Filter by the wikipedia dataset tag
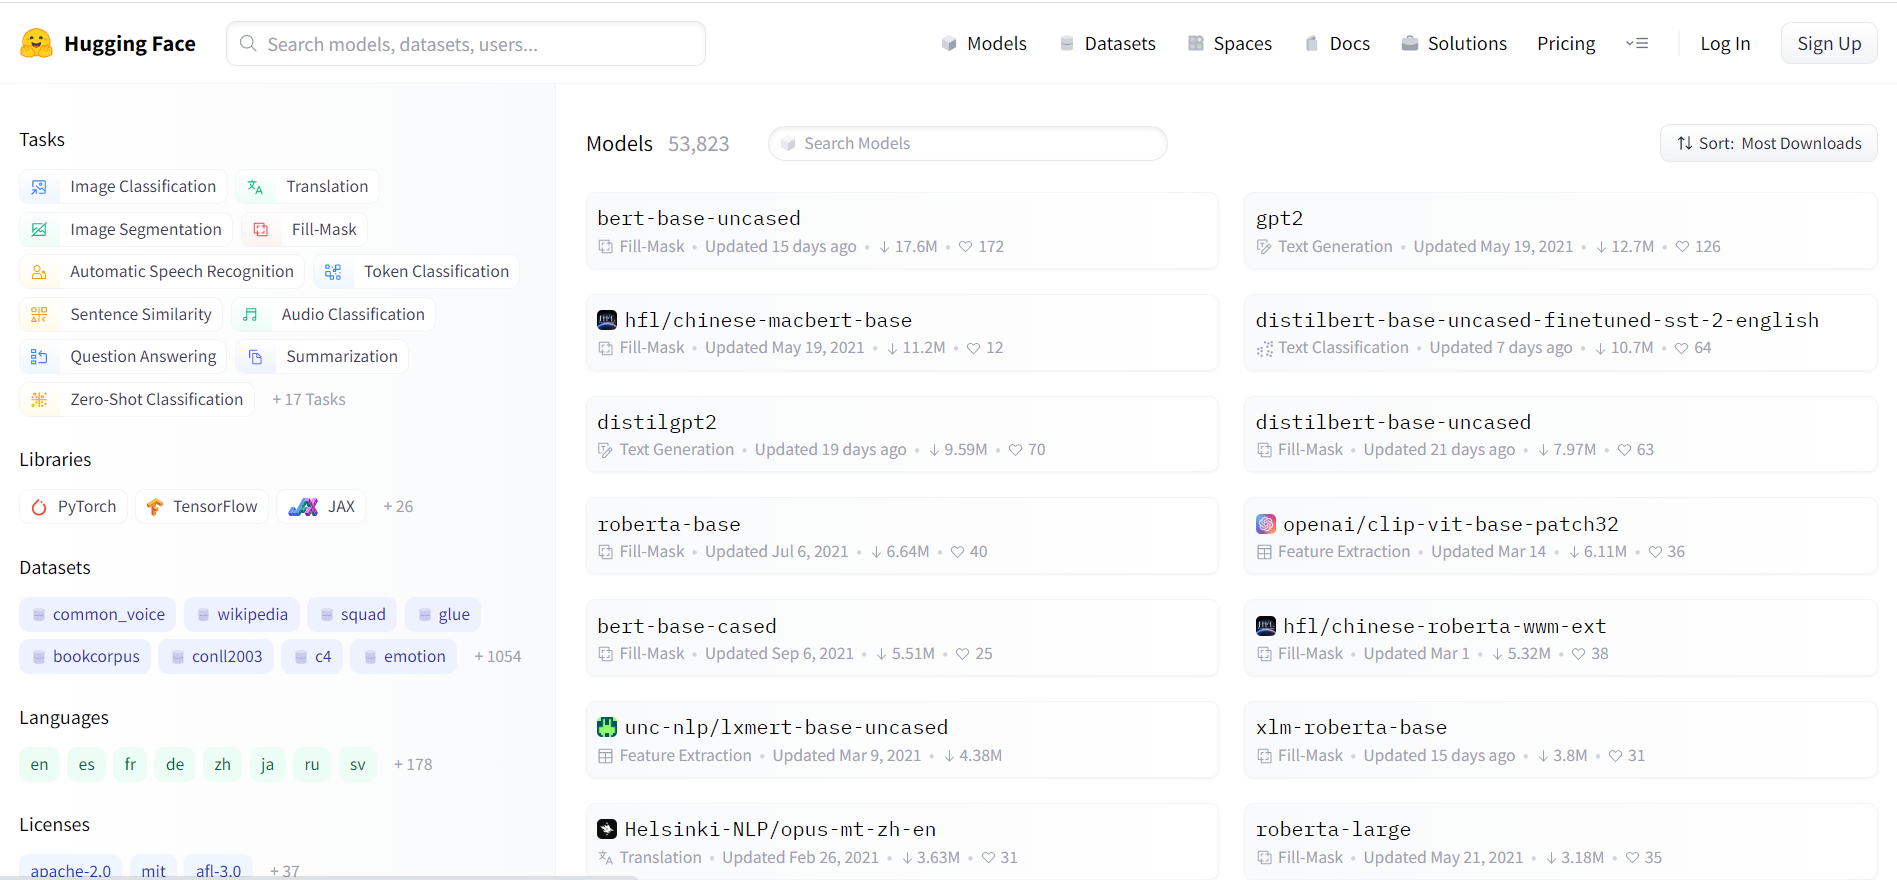This screenshot has height=880, width=1897. [242, 614]
